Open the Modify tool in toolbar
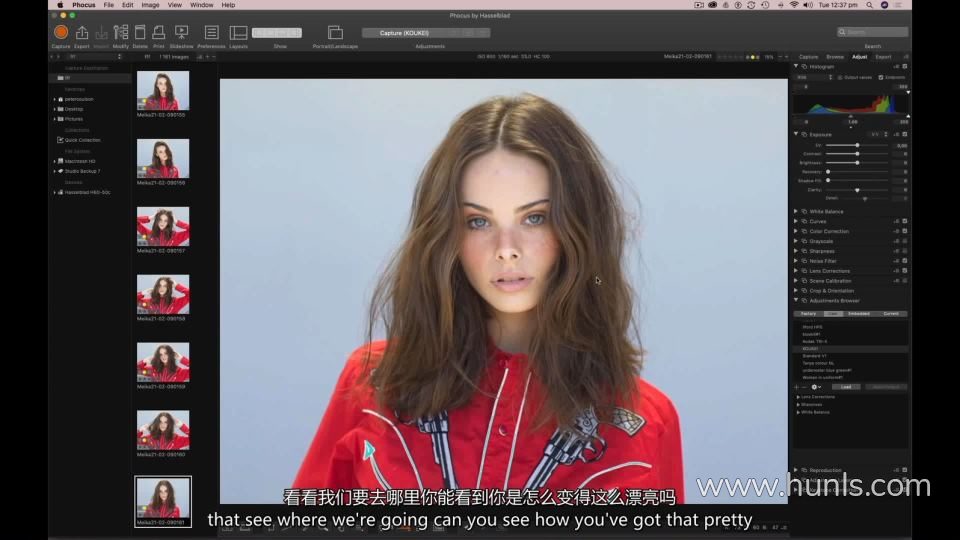Viewport: 960px width, 540px height. (121, 32)
